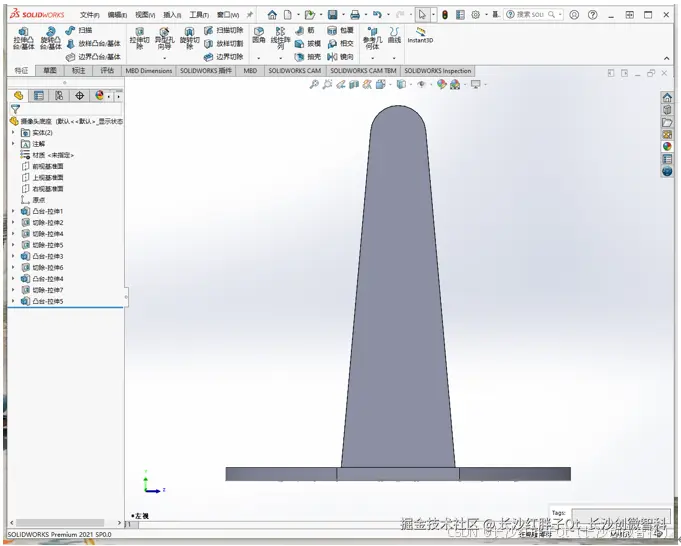Viewport: 681px width, 546px height.
Task: Select the 前视基准面 front plane
Action: (x=42, y=166)
